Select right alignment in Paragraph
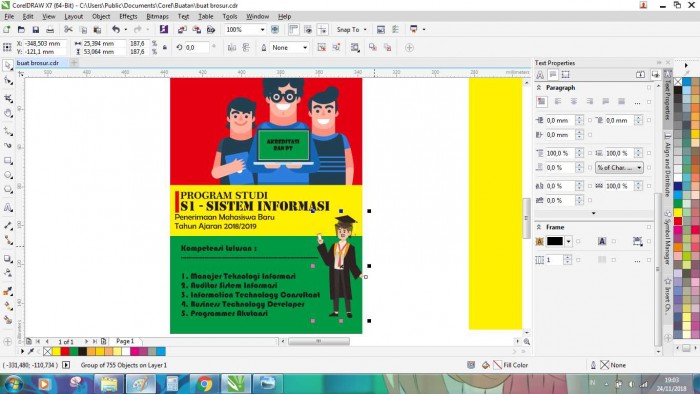The width and height of the screenshot is (700, 394). [589, 102]
